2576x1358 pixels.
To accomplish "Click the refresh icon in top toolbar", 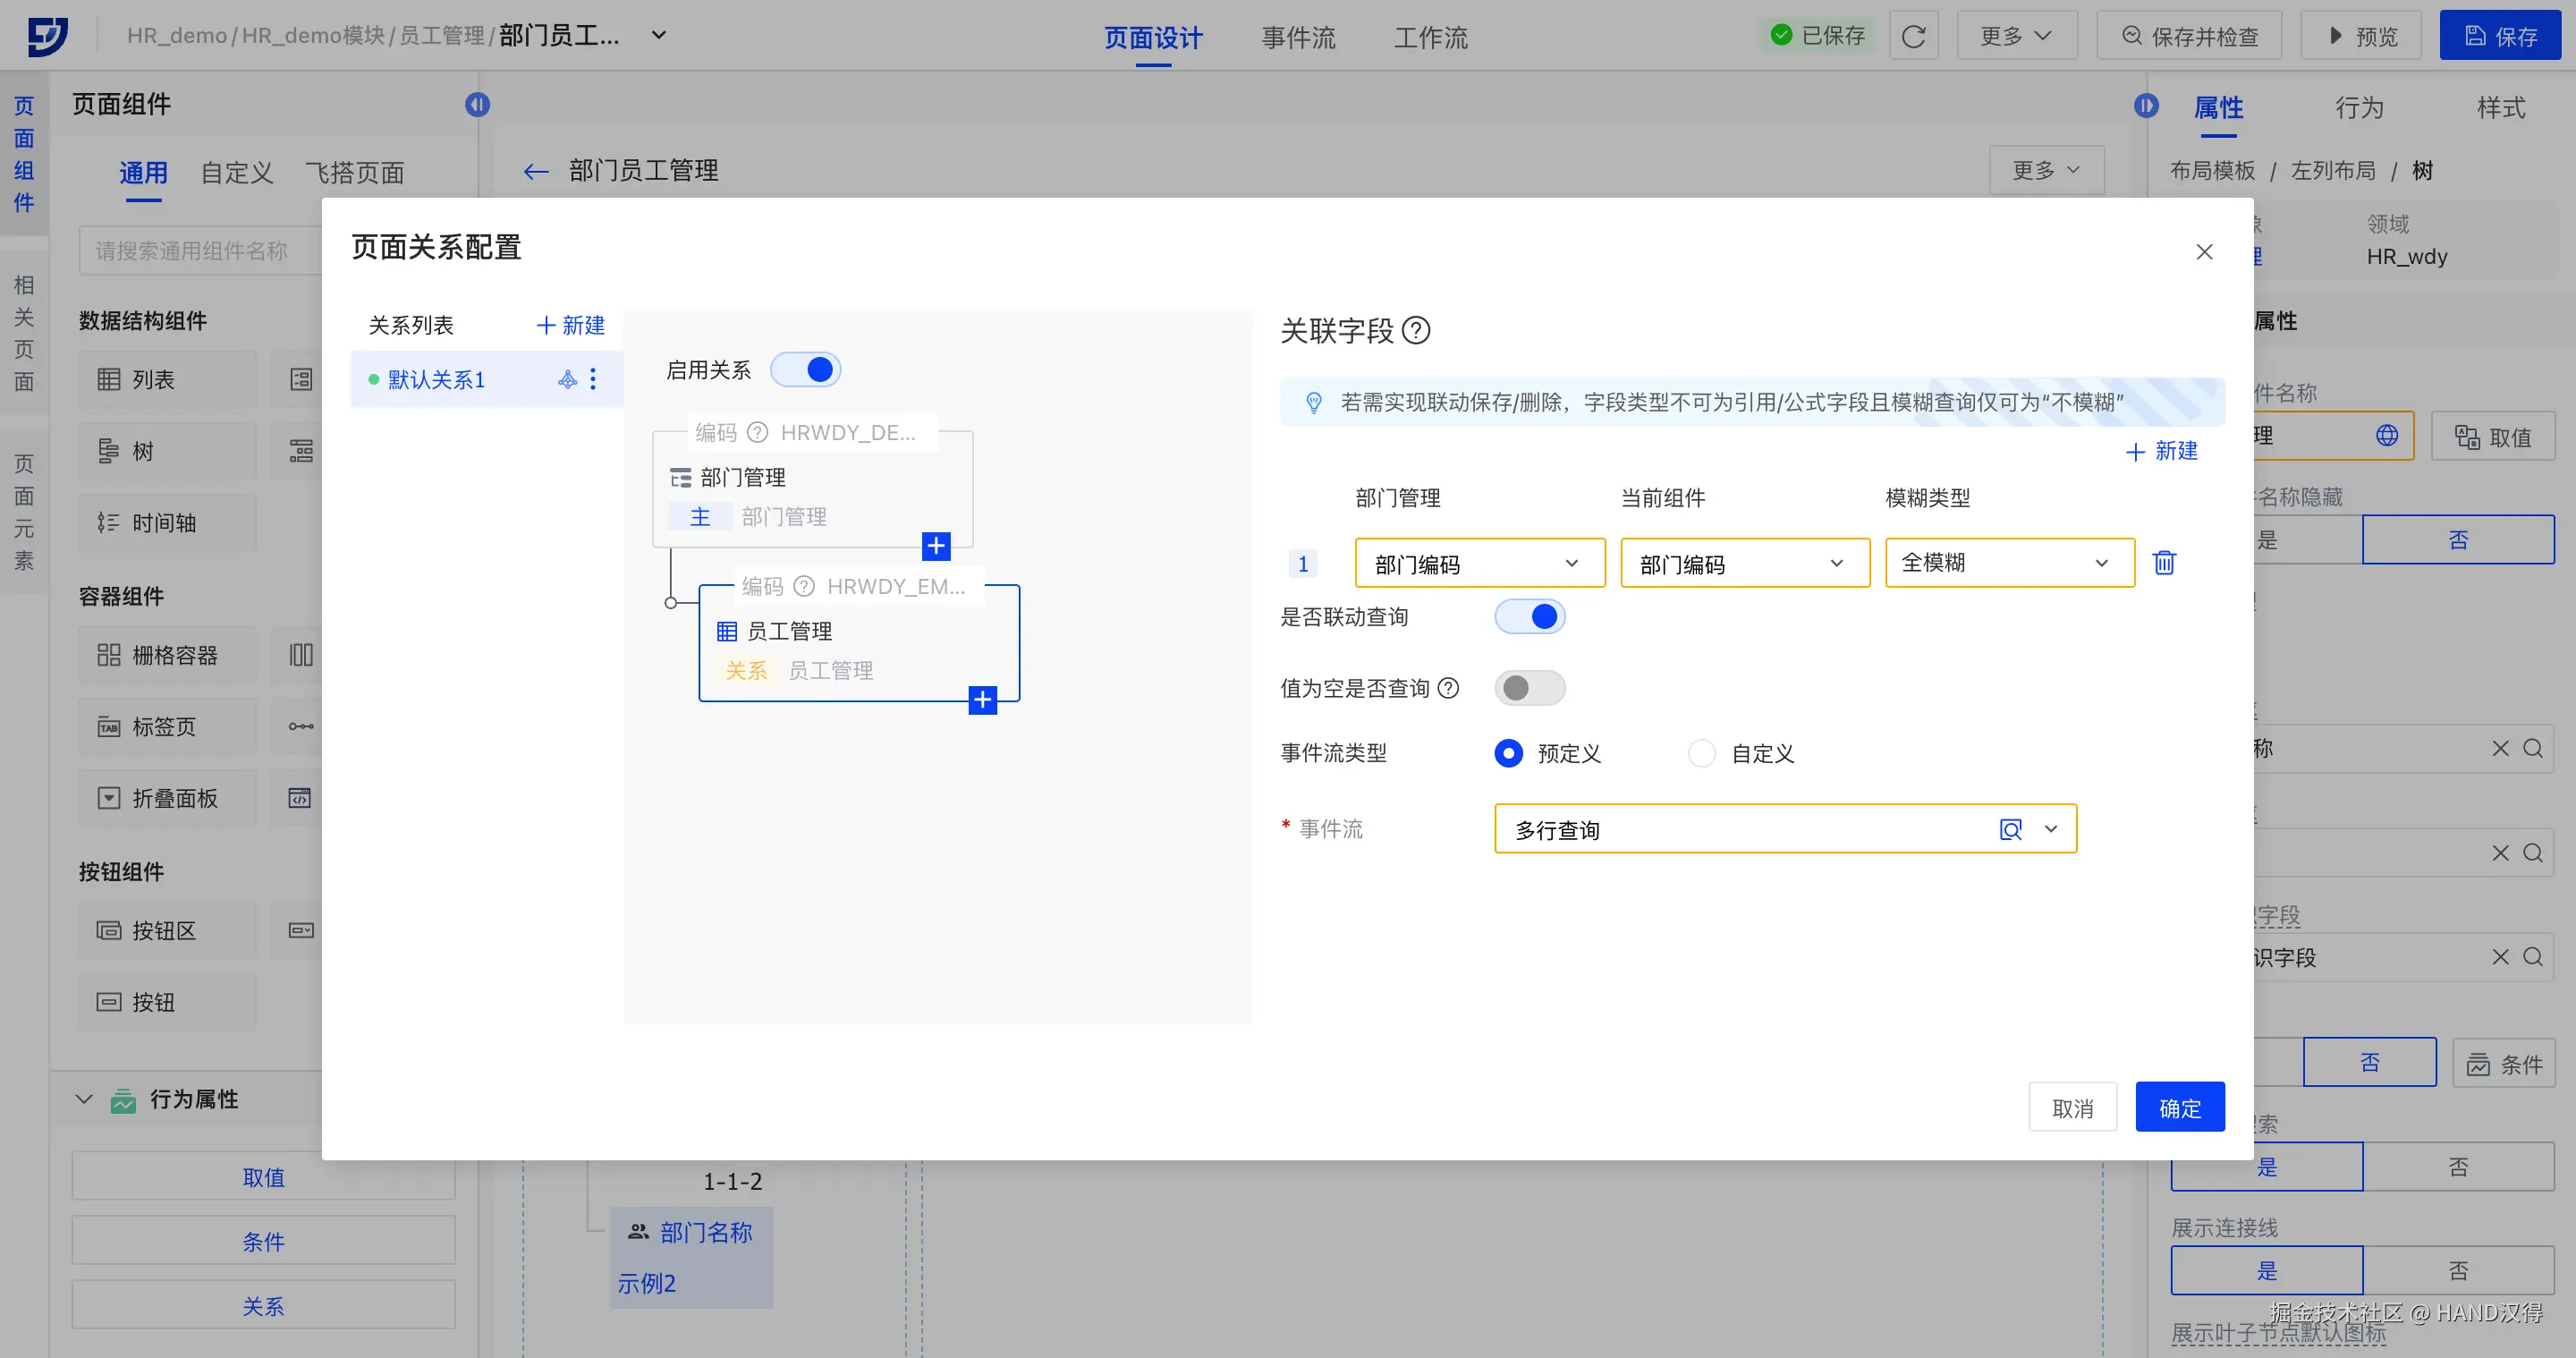I will (x=1913, y=36).
